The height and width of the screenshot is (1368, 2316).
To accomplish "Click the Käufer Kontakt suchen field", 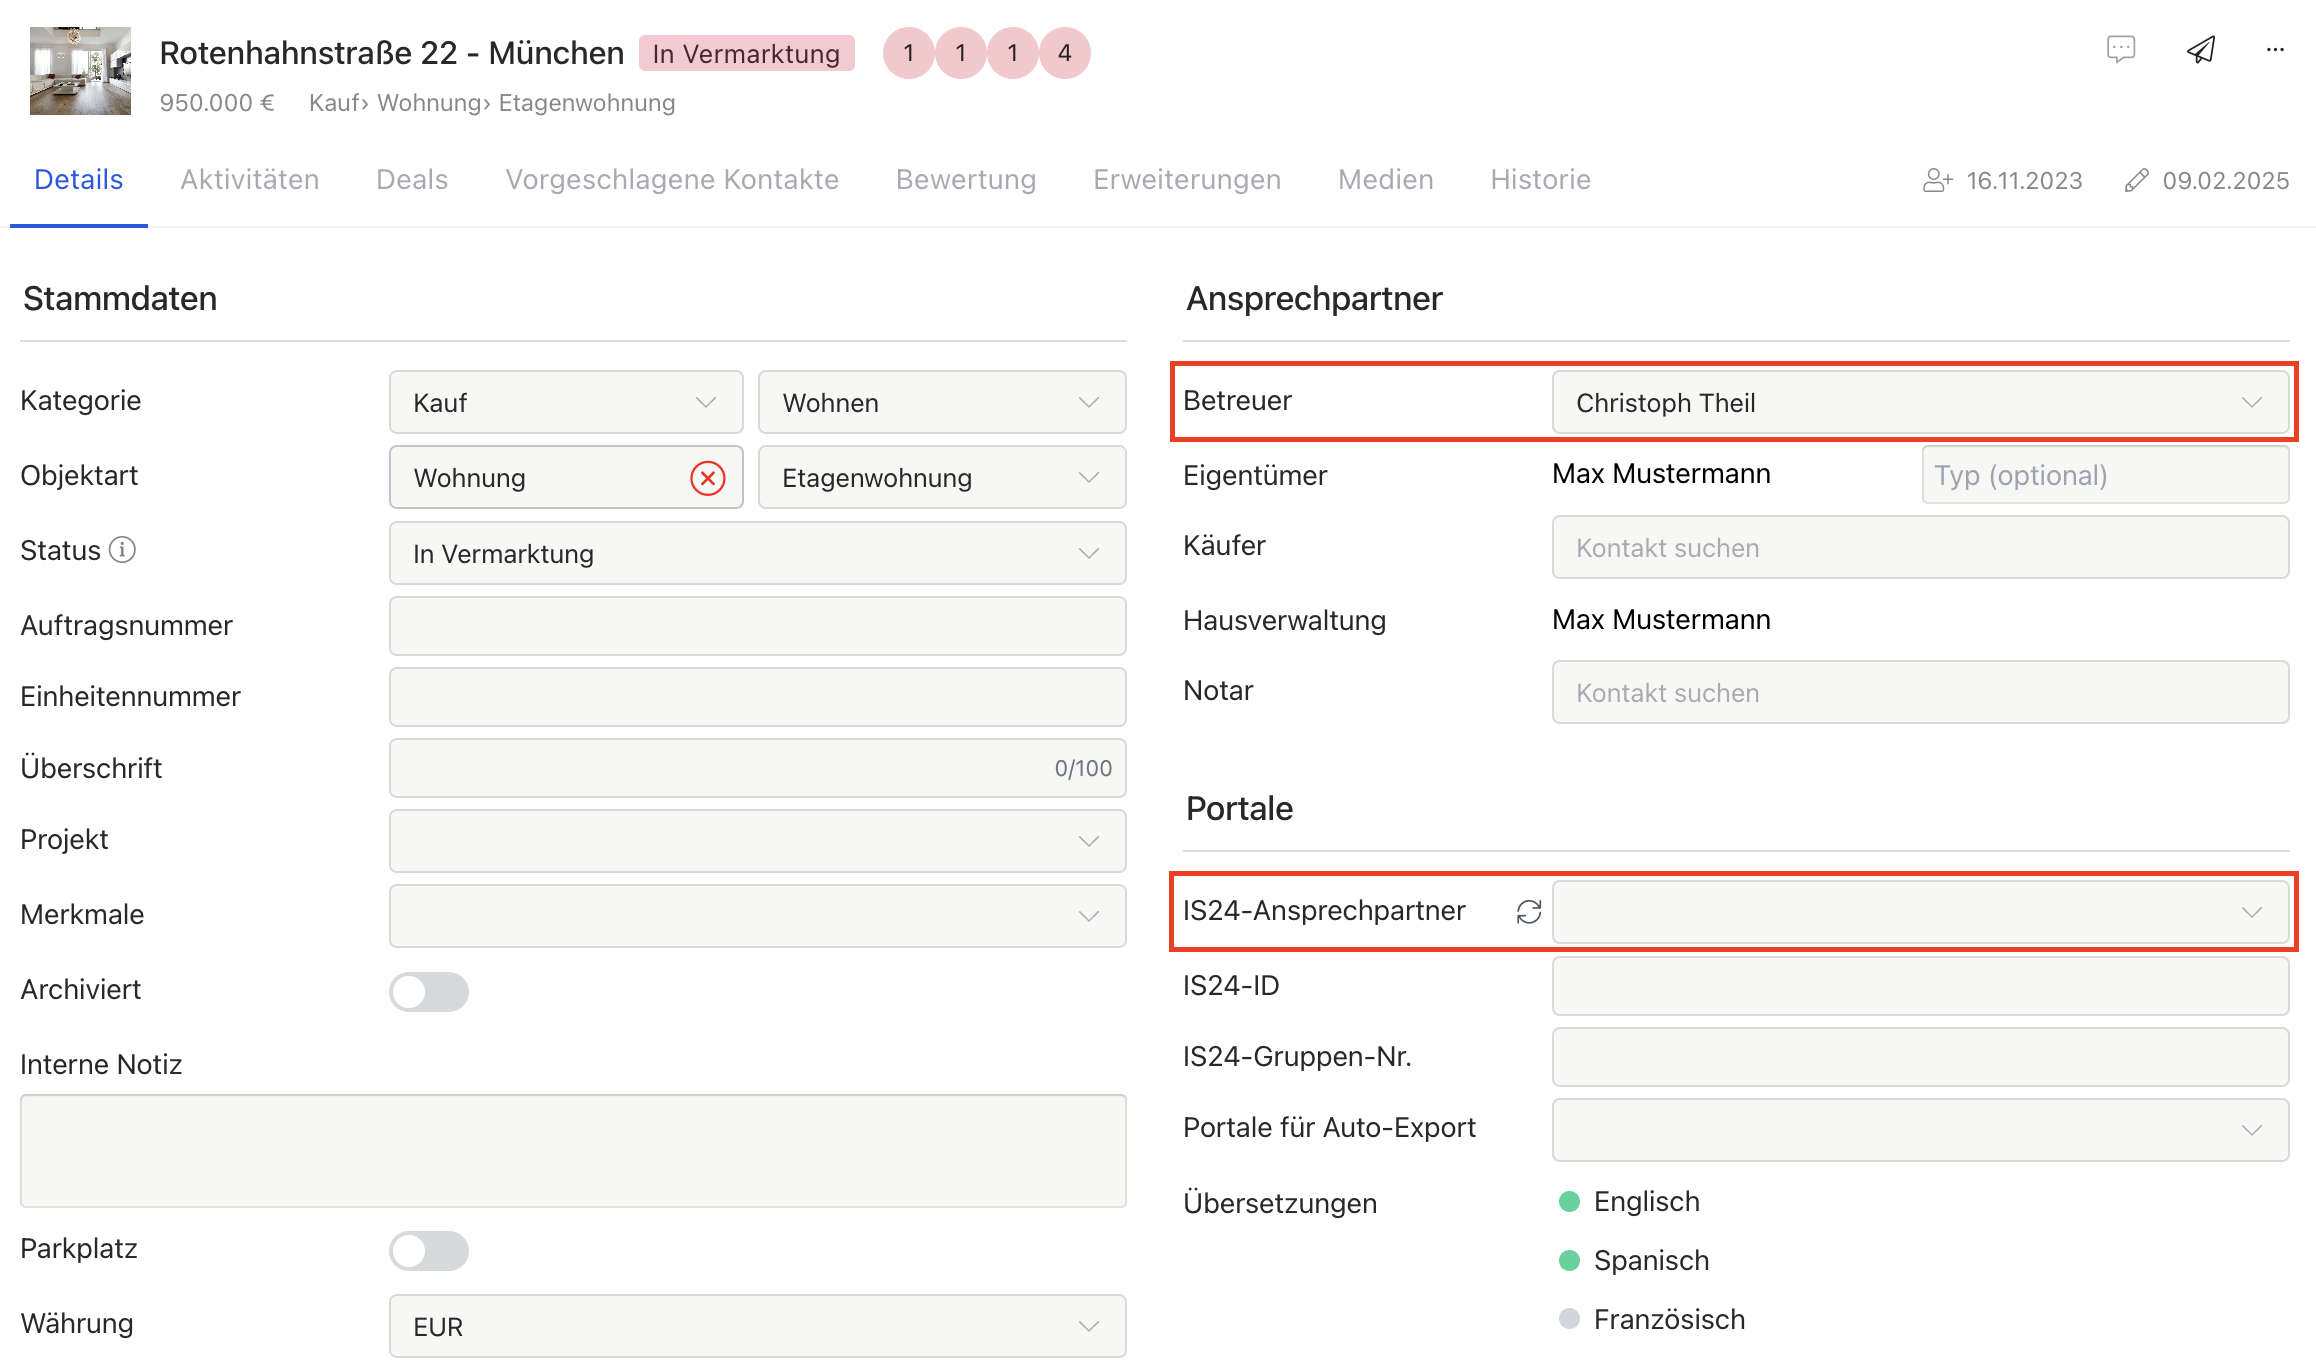I will tap(1920, 548).
